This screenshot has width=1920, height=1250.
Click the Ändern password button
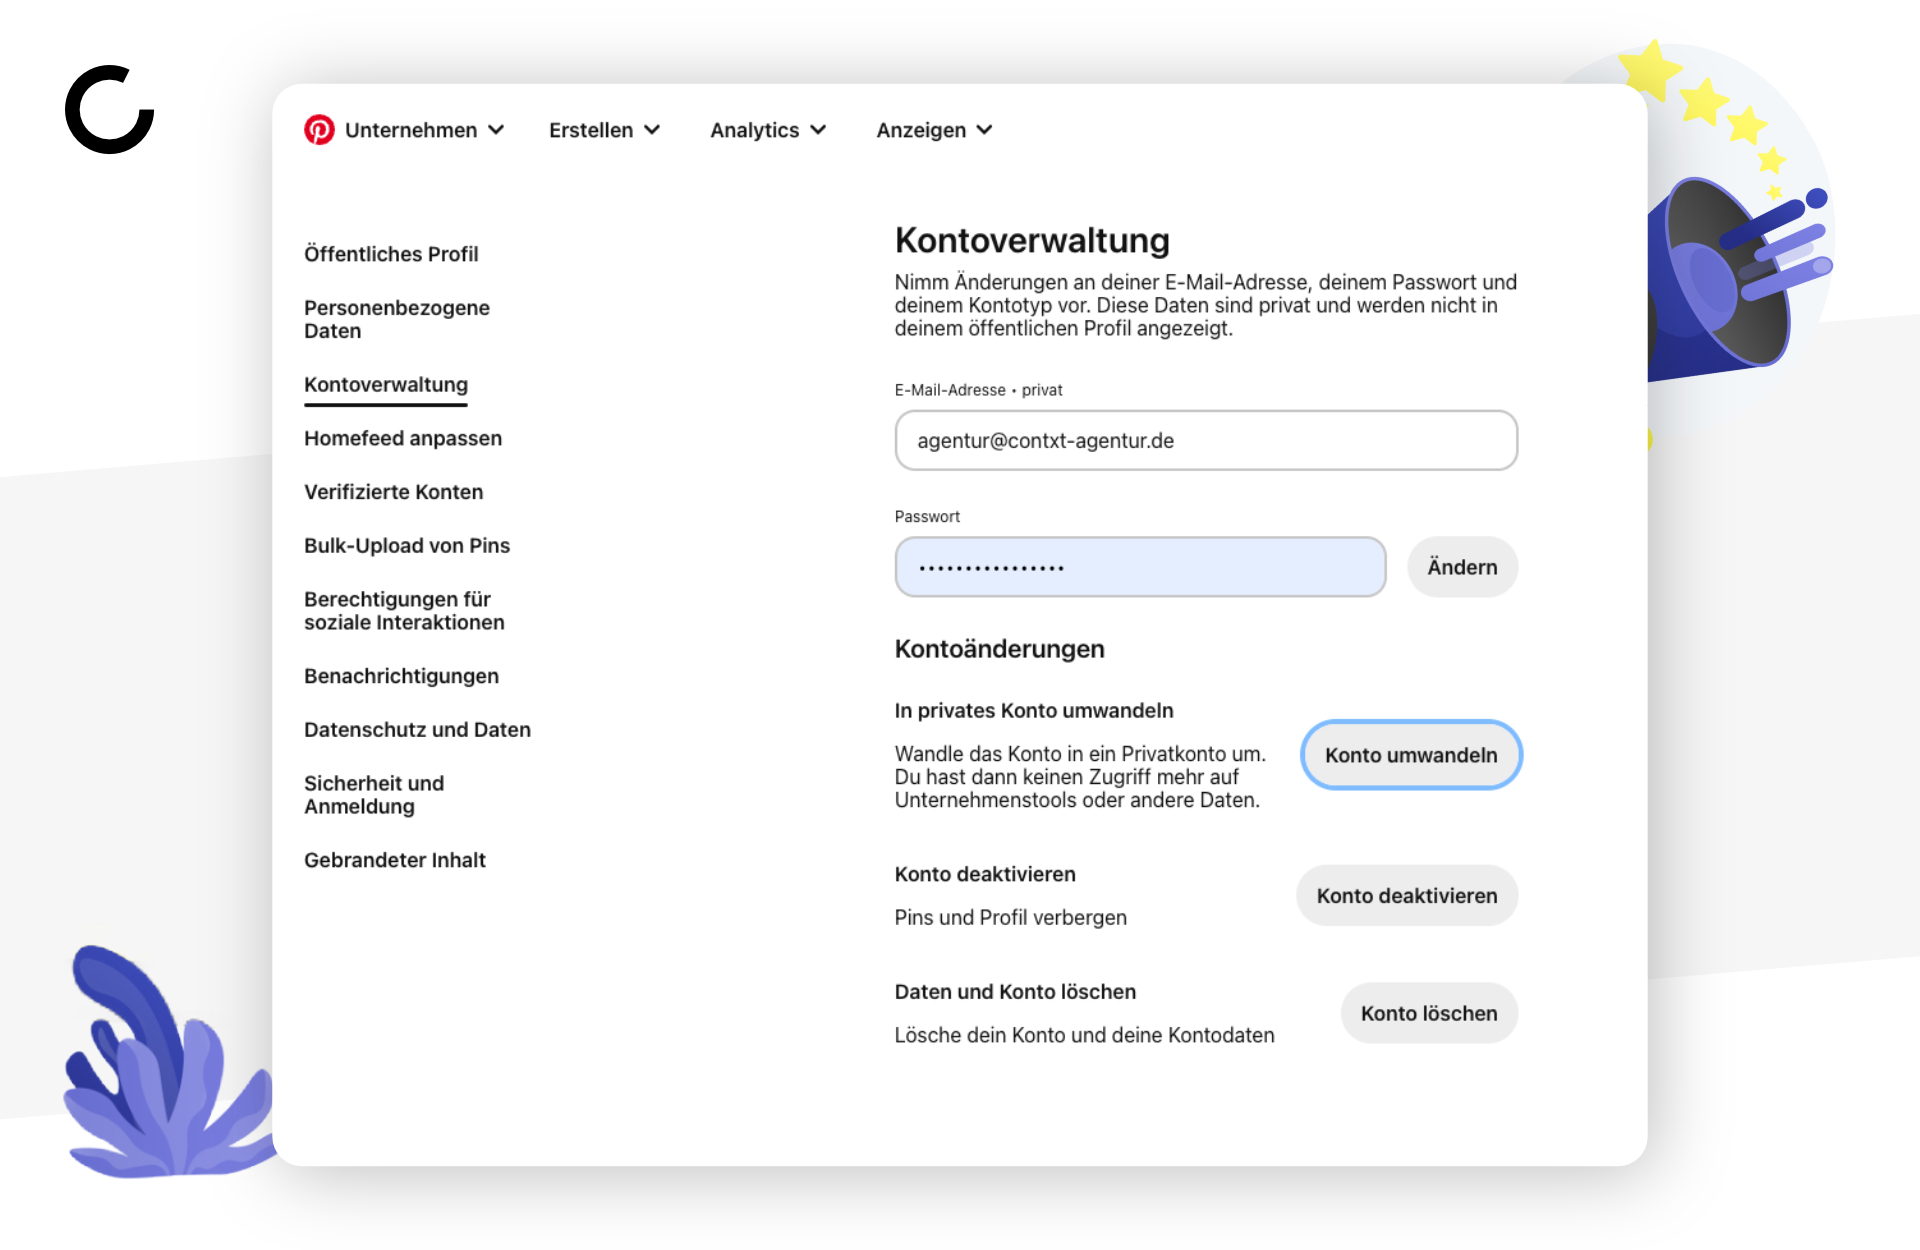(1462, 567)
